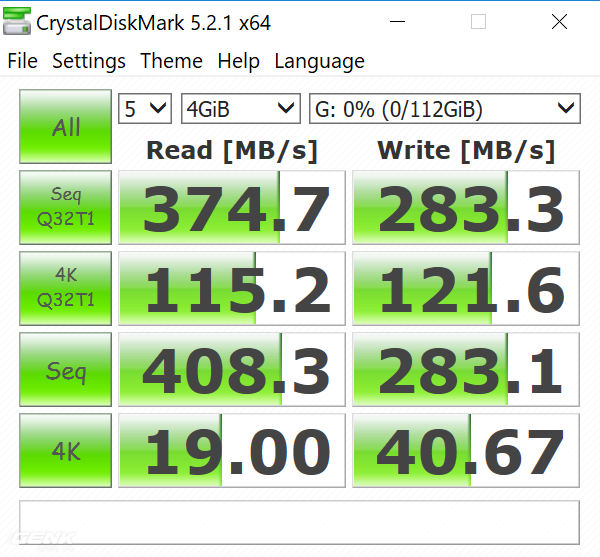Click the empty comment field at bottom

point(300,522)
